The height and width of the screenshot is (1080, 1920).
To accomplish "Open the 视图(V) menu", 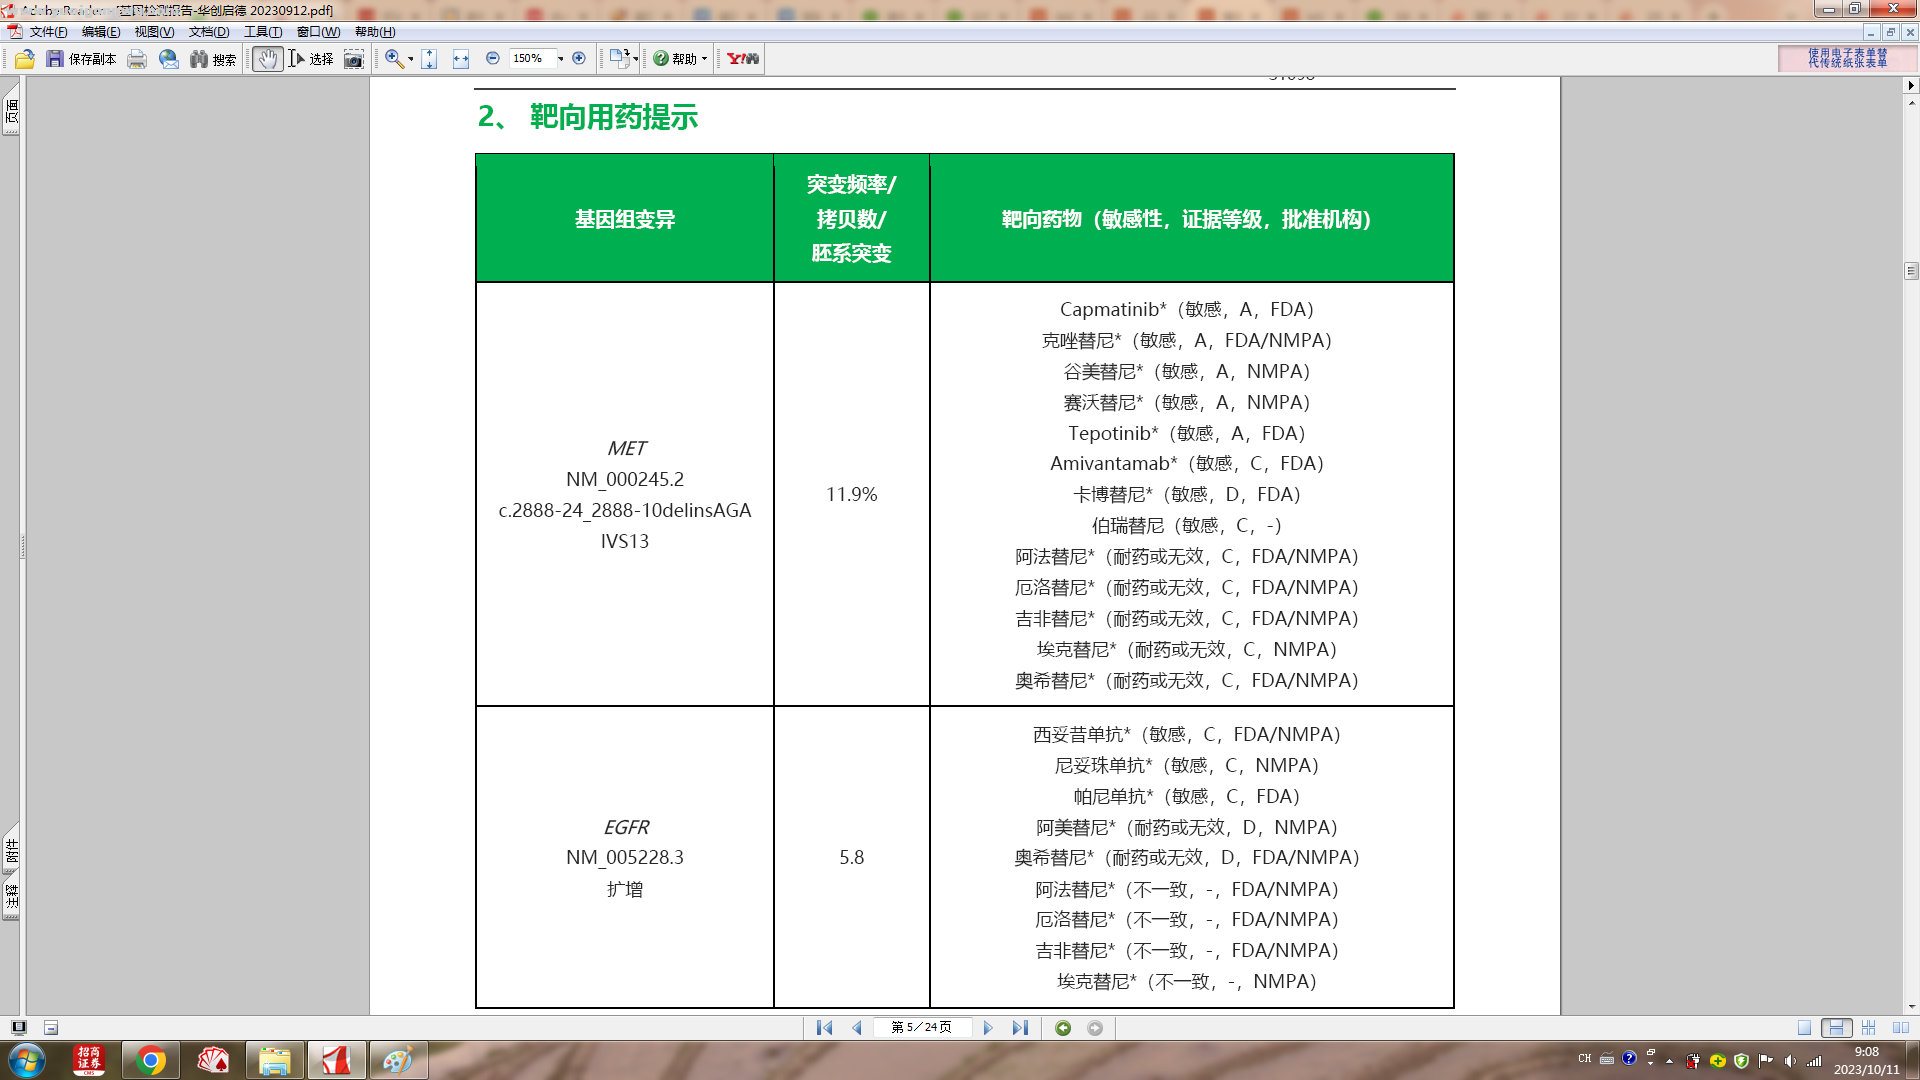I will 154,32.
